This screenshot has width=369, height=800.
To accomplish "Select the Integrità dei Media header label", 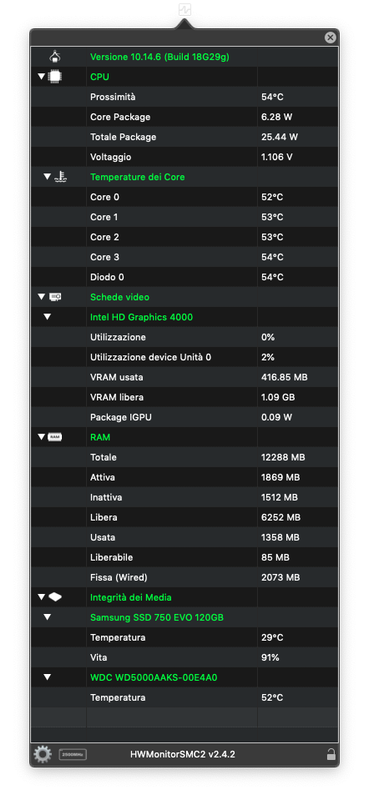I will coord(131,597).
